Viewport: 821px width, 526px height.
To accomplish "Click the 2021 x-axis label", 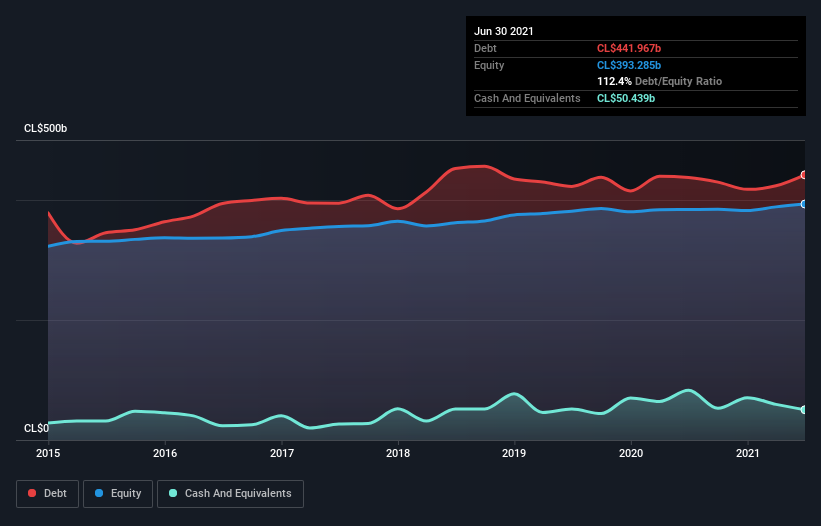I will coord(748,453).
